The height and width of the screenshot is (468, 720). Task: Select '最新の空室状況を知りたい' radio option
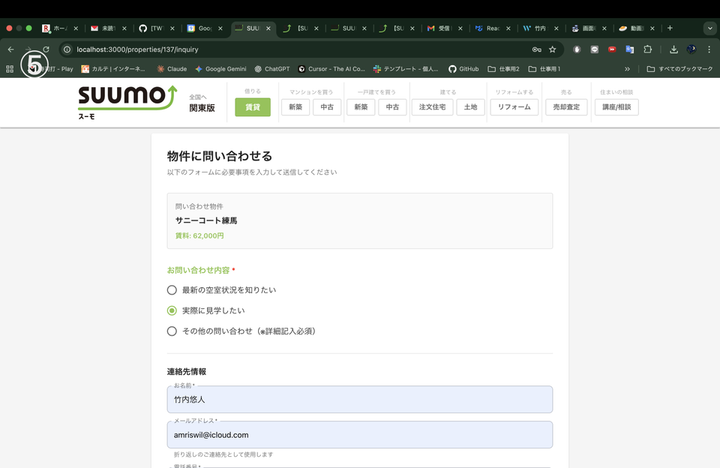click(x=172, y=289)
